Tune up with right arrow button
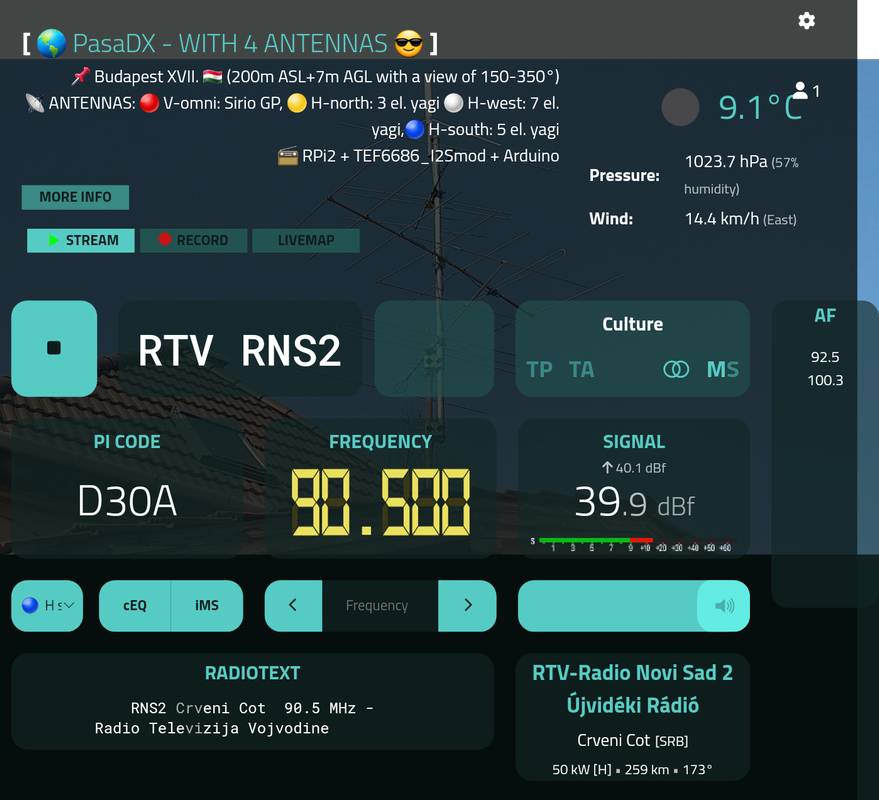This screenshot has width=879, height=800. [x=468, y=605]
